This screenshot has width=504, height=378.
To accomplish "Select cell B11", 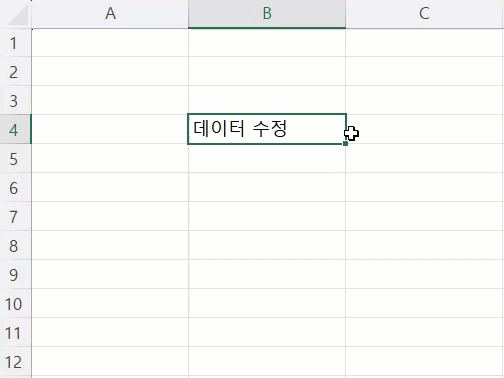I will pos(267,332).
